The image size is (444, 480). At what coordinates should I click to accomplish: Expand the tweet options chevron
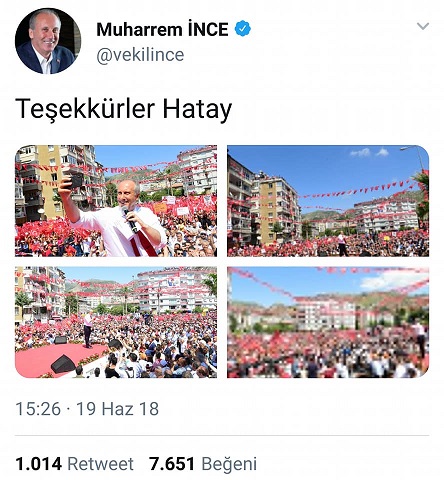coord(423,26)
